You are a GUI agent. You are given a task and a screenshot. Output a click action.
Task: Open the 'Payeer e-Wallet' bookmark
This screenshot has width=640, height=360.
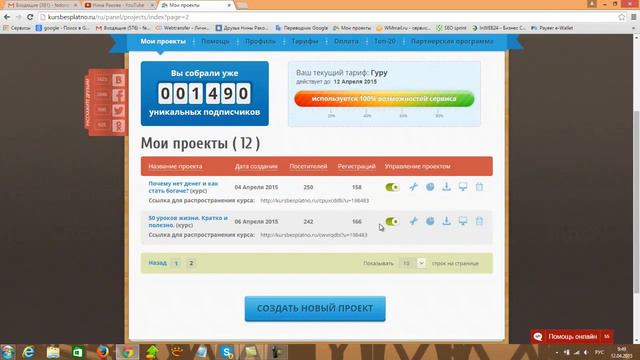[x=552, y=28]
